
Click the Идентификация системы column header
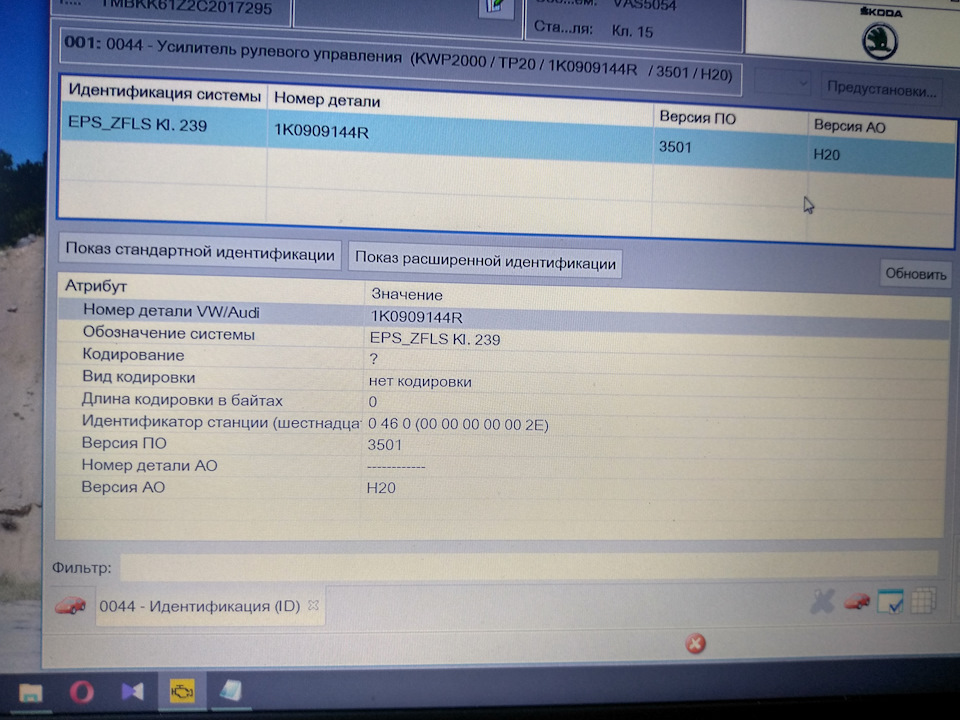[164, 94]
